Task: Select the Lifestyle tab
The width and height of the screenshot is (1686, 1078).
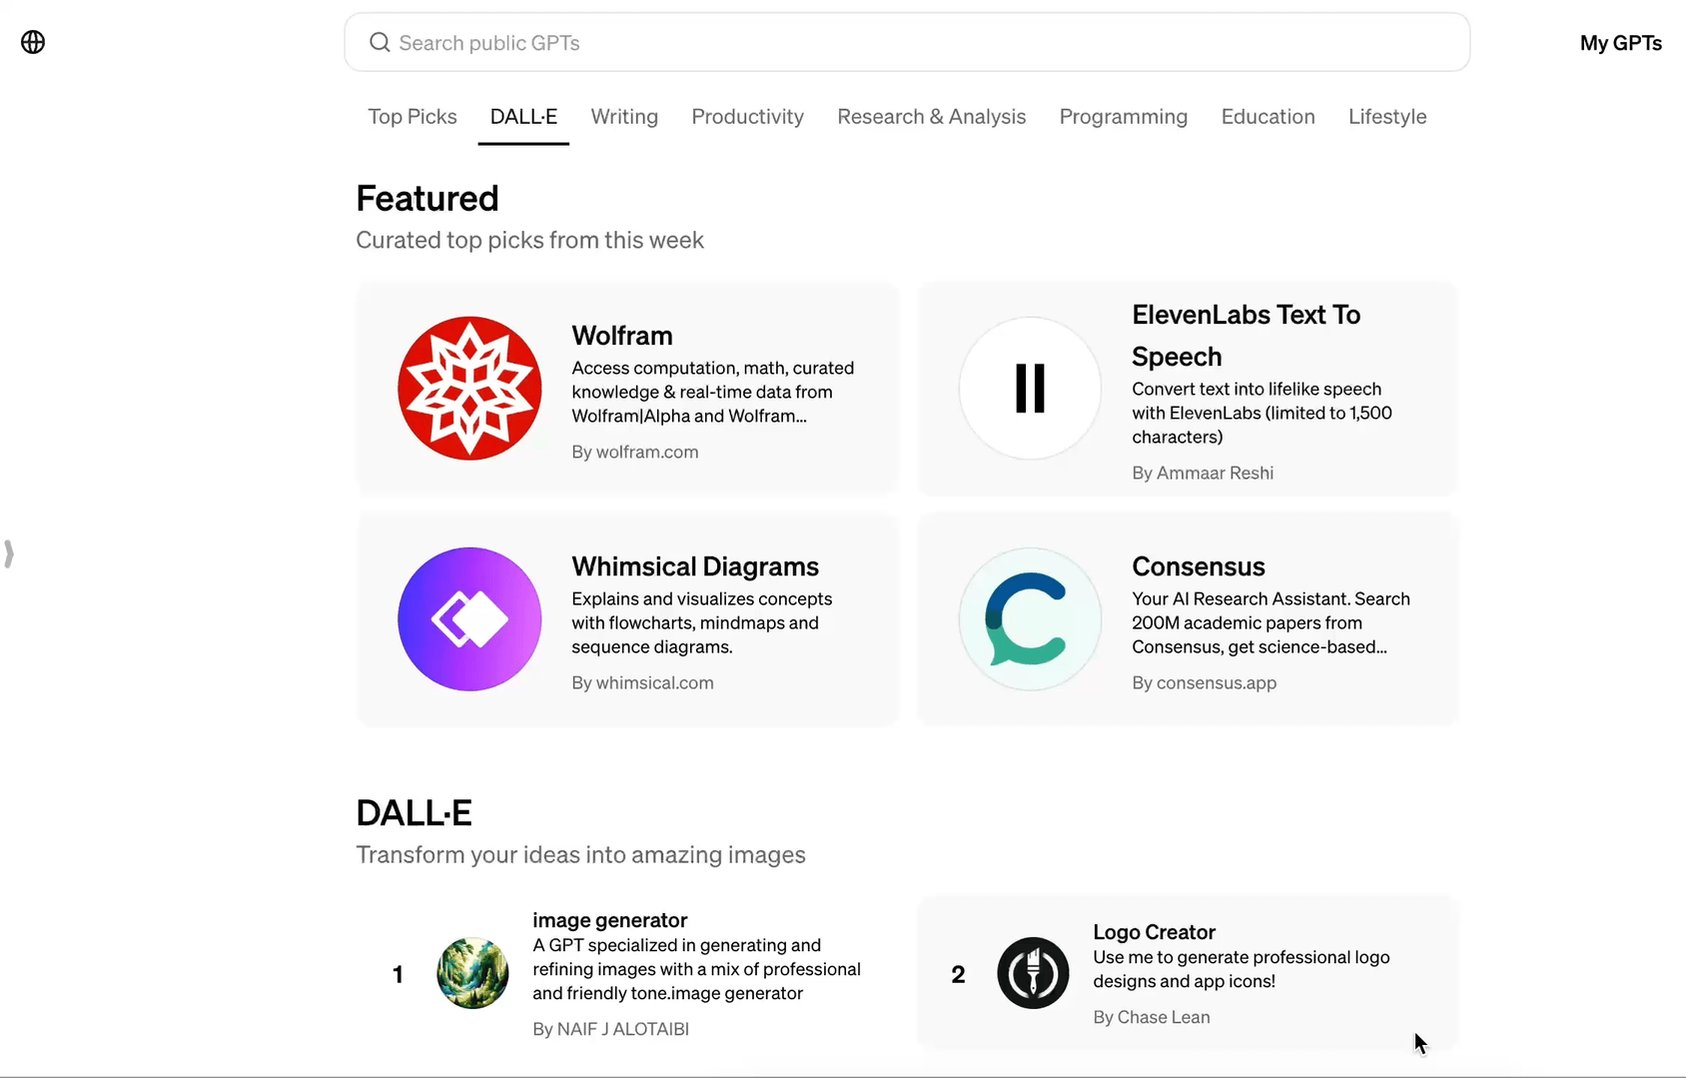Action: 1387,117
